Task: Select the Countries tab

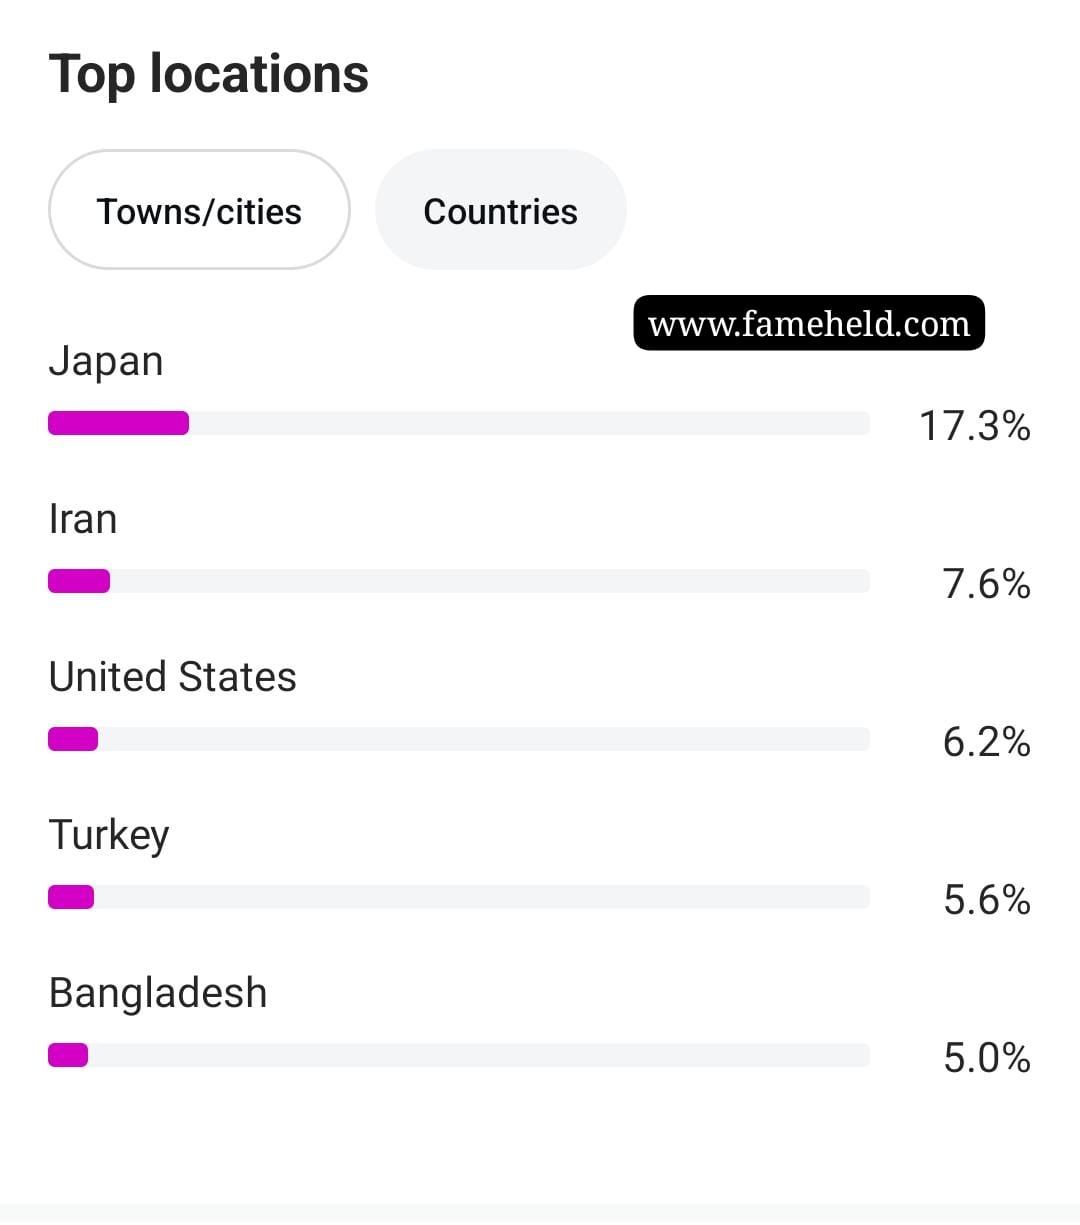Action: pos(500,210)
